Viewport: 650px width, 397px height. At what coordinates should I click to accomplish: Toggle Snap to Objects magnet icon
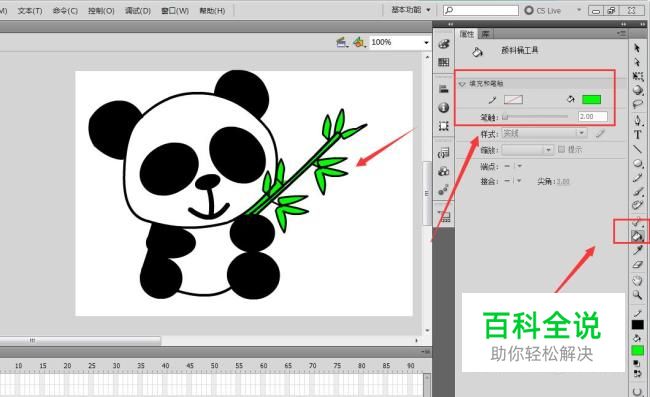tap(638, 391)
